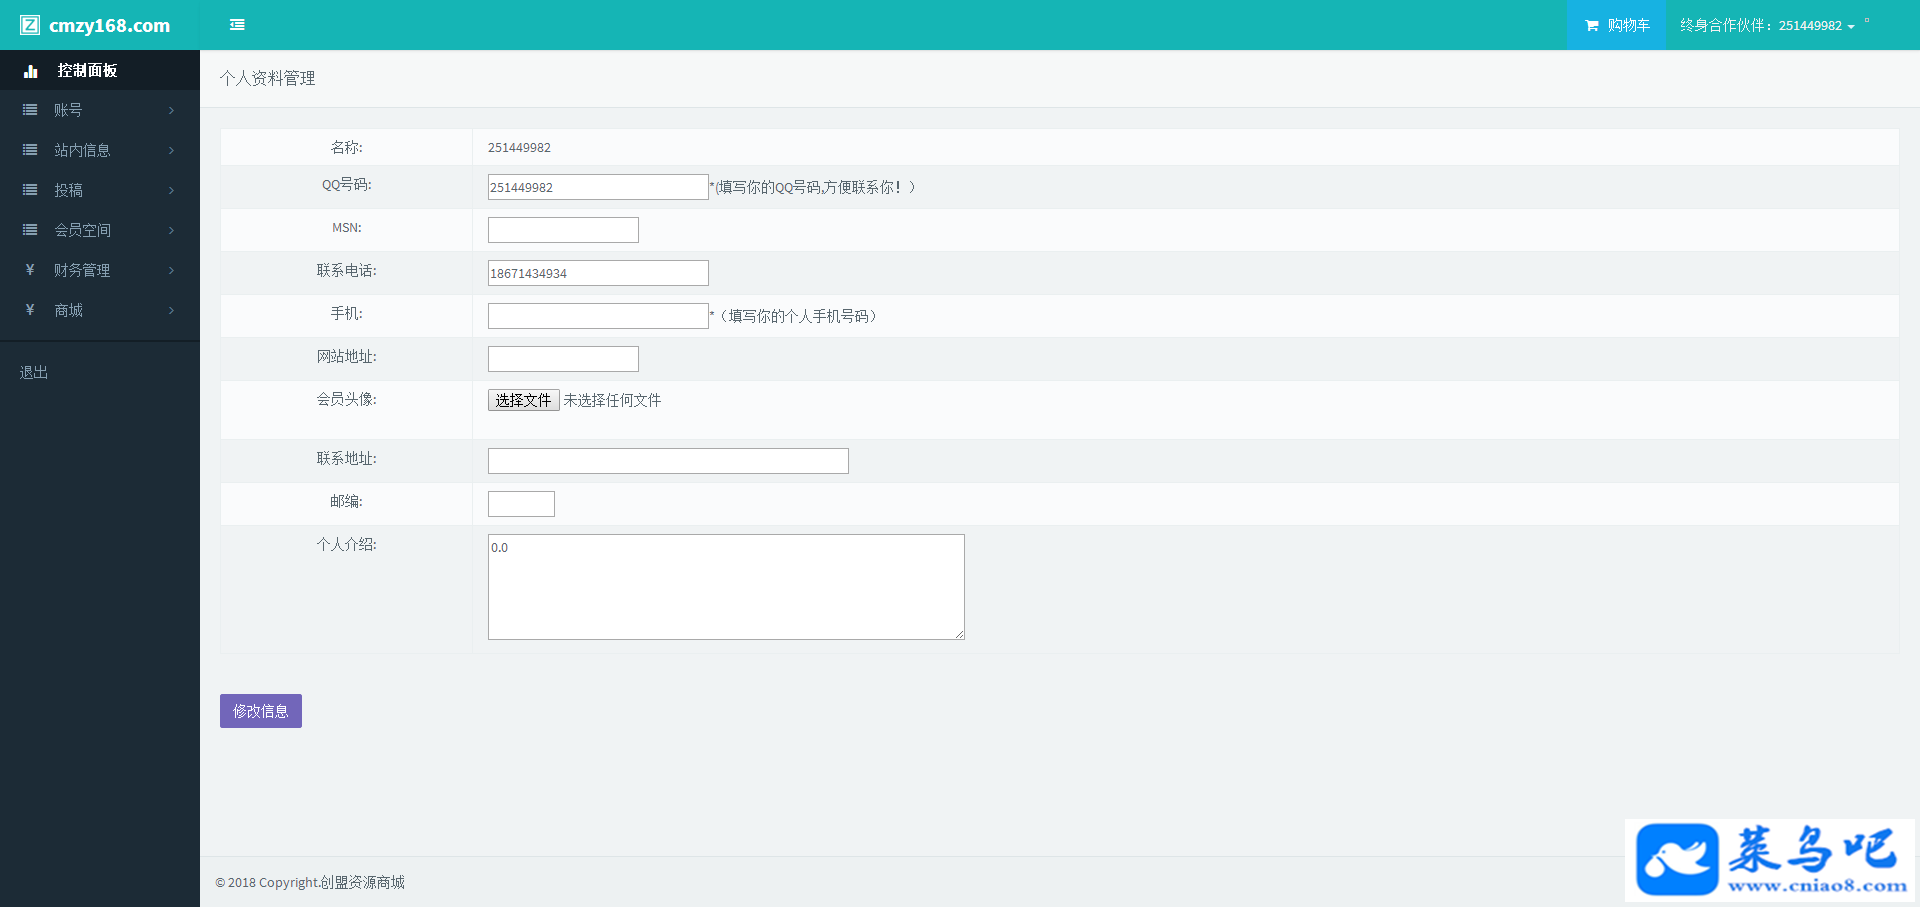The image size is (1920, 907).
Task: Expand the 会员空间 submenu arrow
Action: (171, 230)
